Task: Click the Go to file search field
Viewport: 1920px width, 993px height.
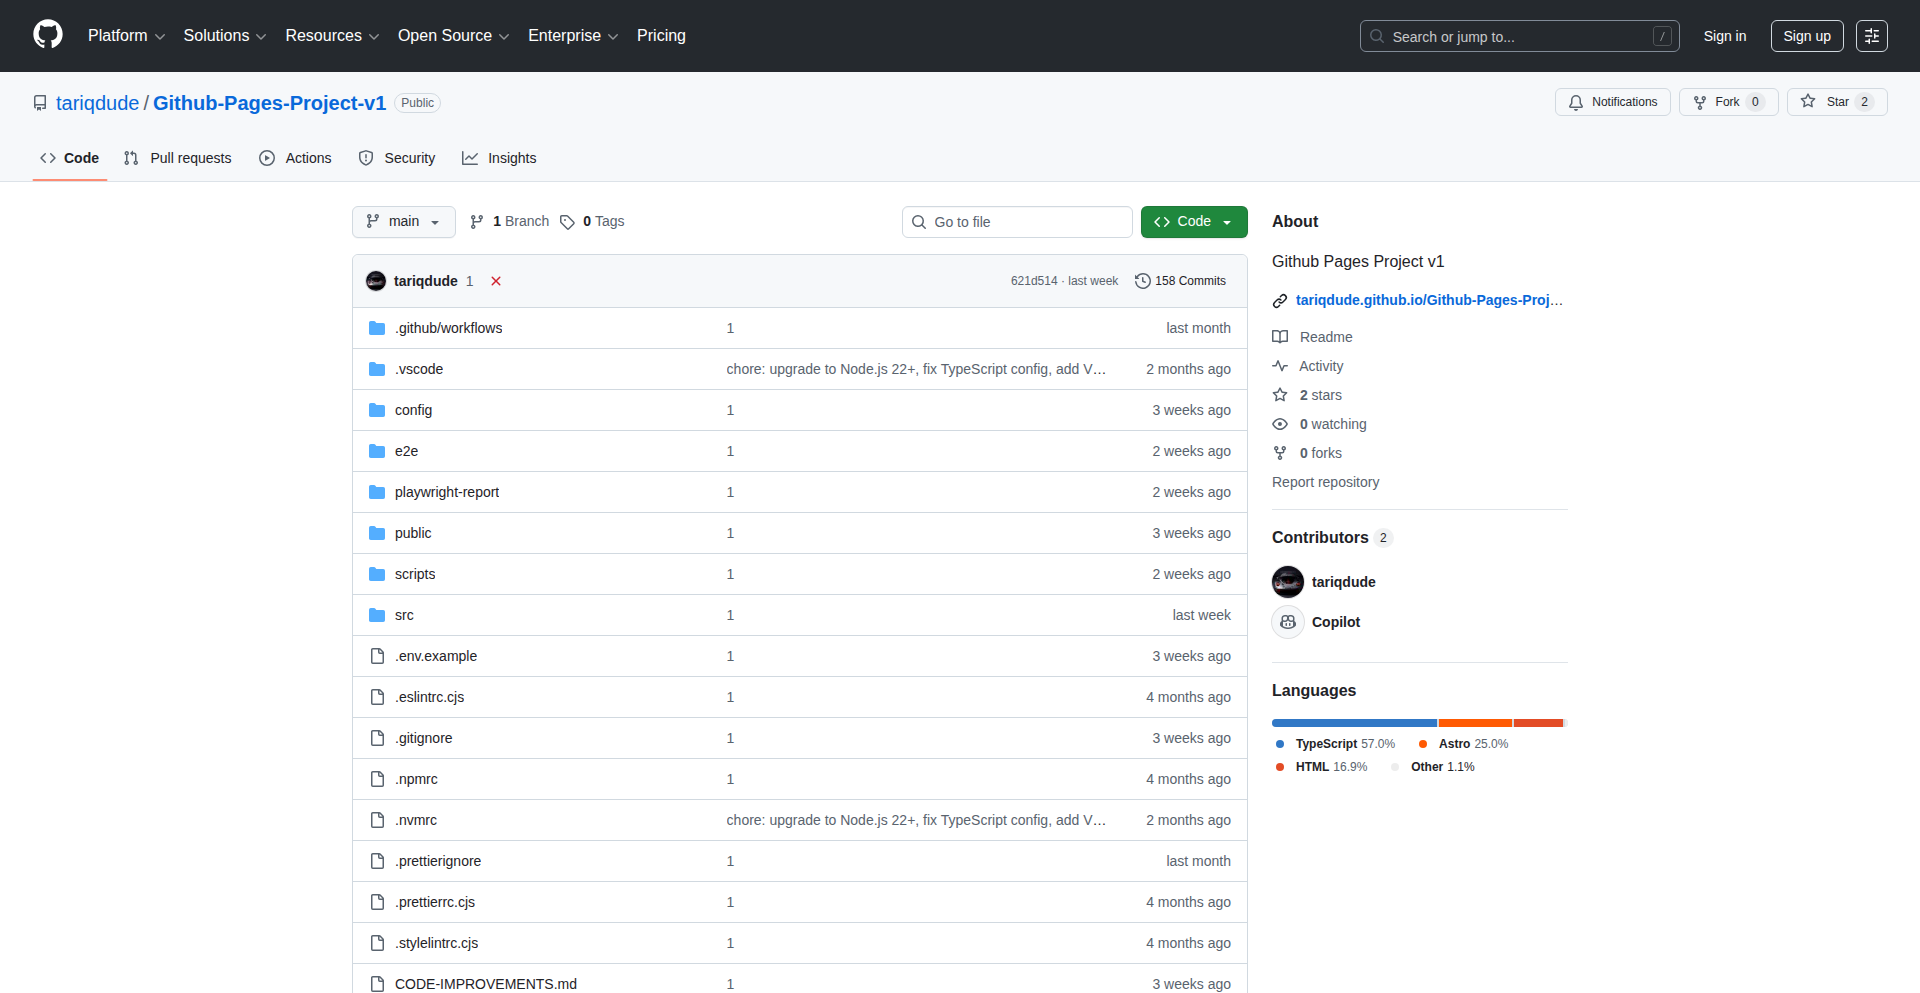Action: [x=1017, y=222]
